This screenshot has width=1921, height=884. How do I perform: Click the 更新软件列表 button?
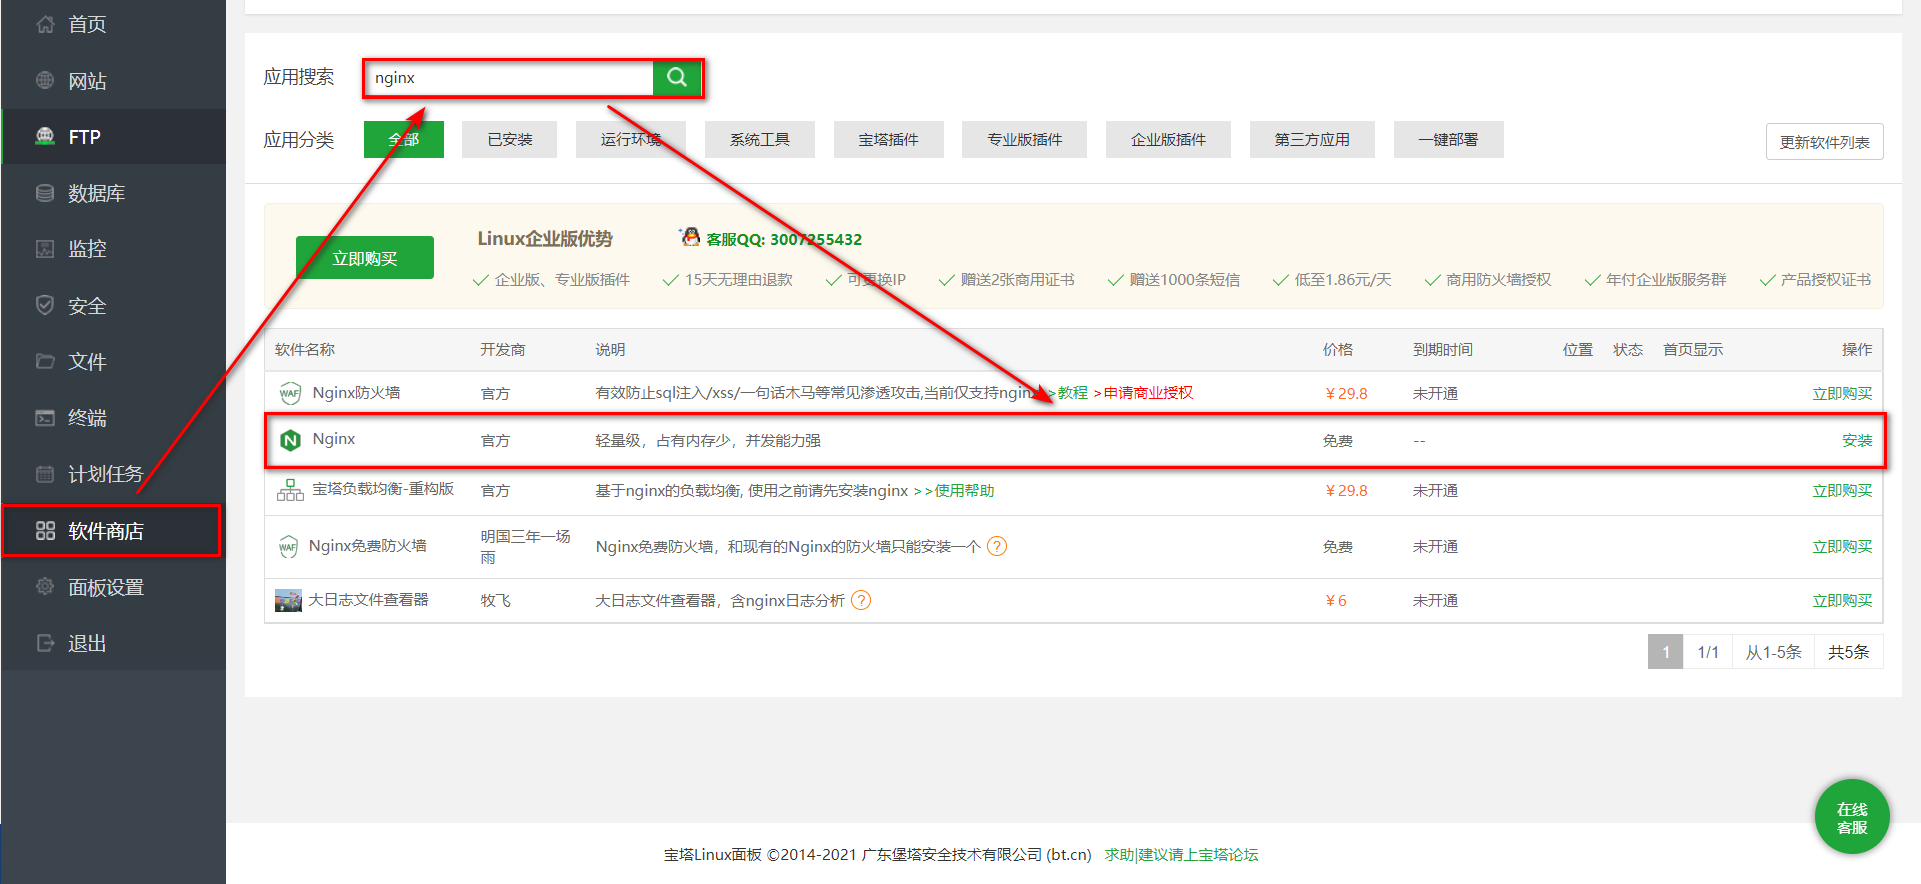coord(1825,142)
